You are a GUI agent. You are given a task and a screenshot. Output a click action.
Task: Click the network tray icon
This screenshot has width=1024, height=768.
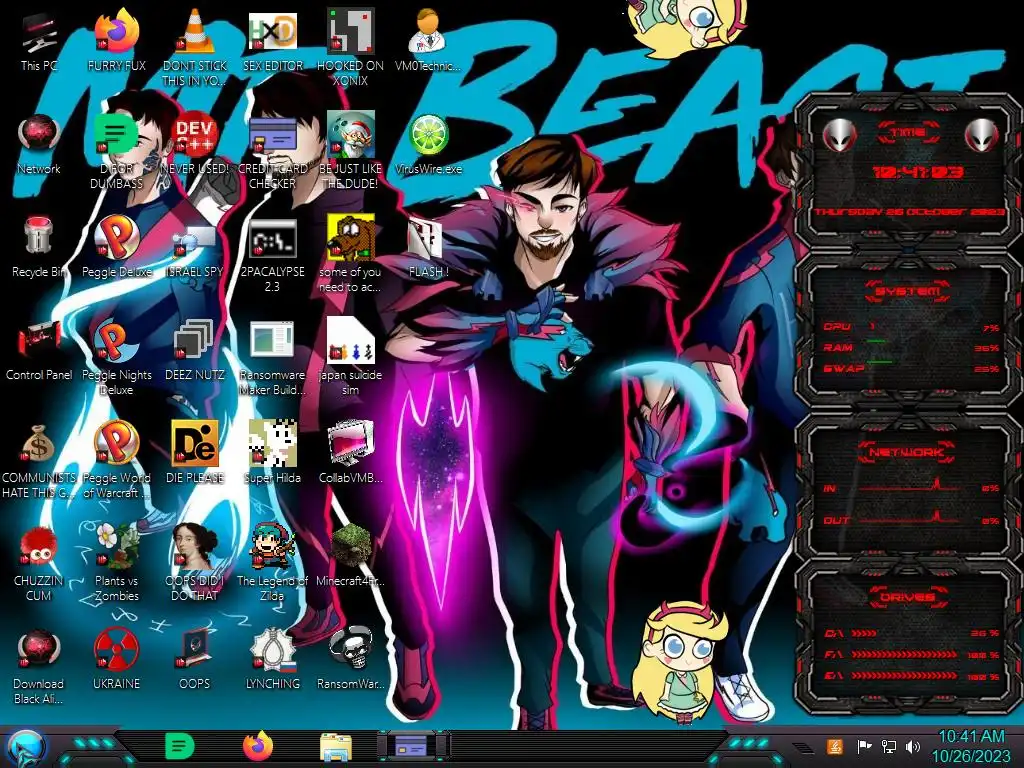tap(889, 746)
